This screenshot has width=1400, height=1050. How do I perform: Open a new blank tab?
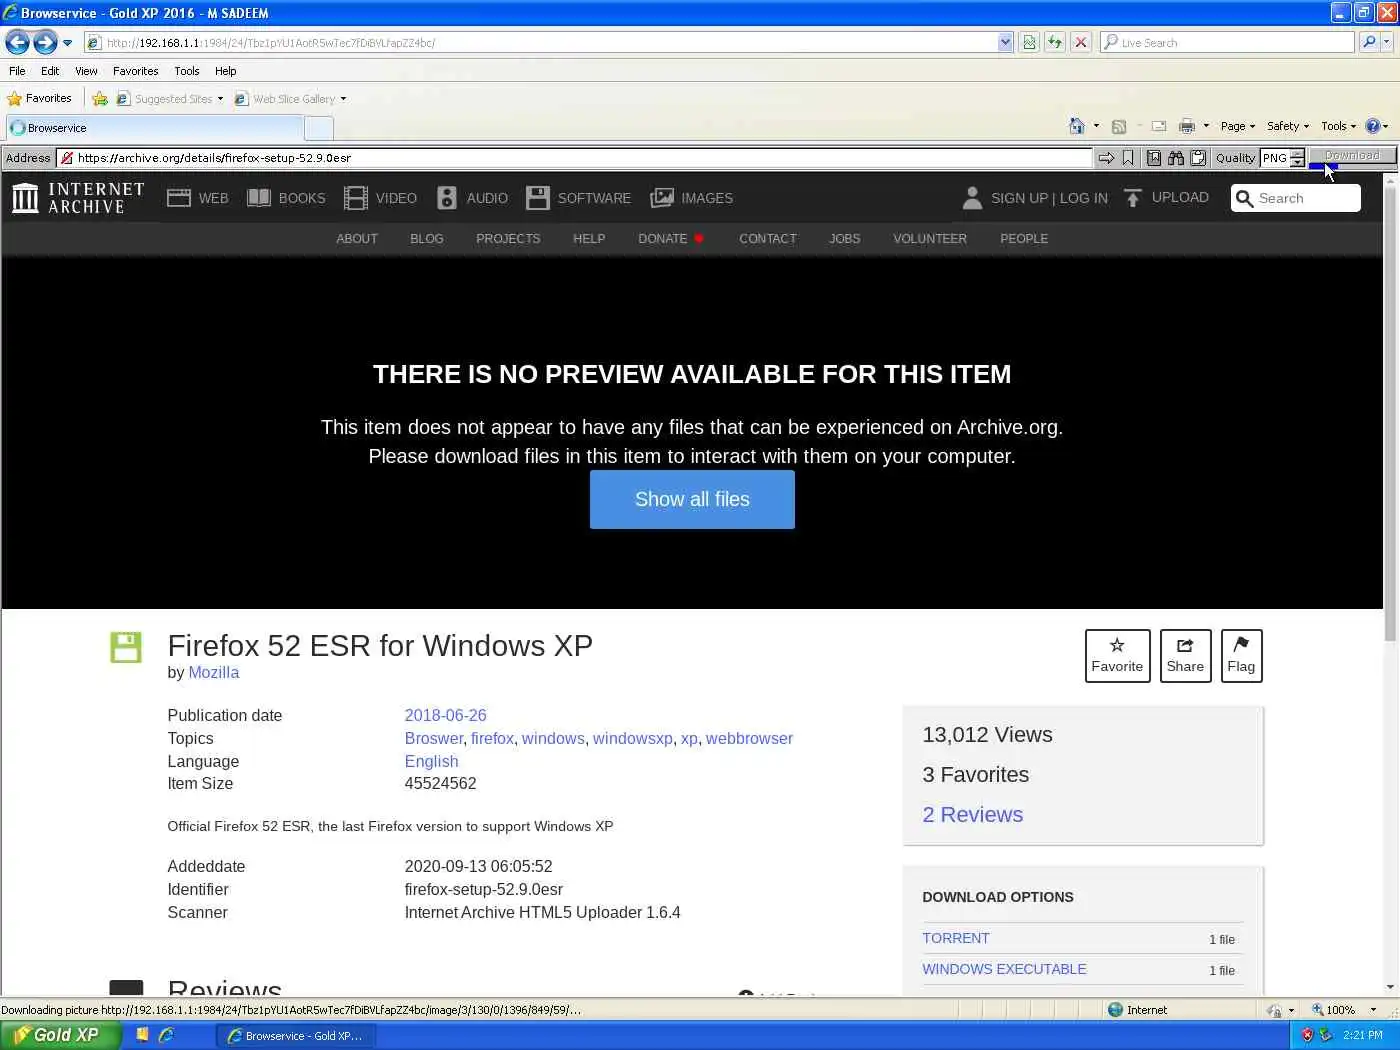[318, 128]
